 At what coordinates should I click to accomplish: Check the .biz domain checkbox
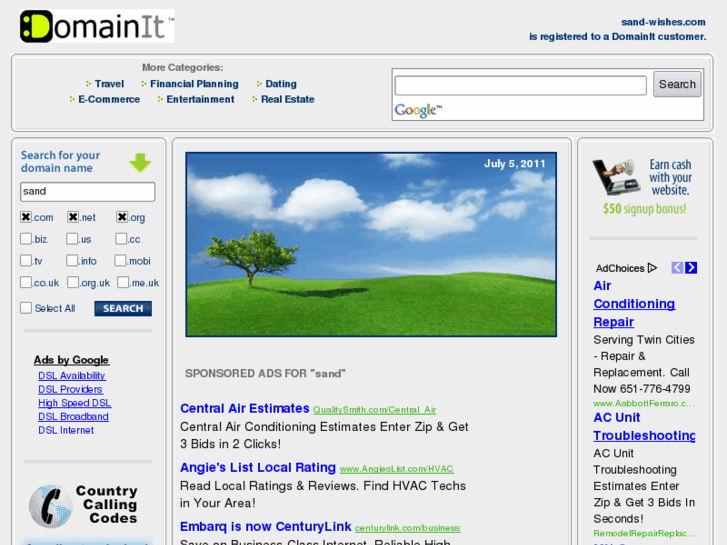click(x=26, y=239)
